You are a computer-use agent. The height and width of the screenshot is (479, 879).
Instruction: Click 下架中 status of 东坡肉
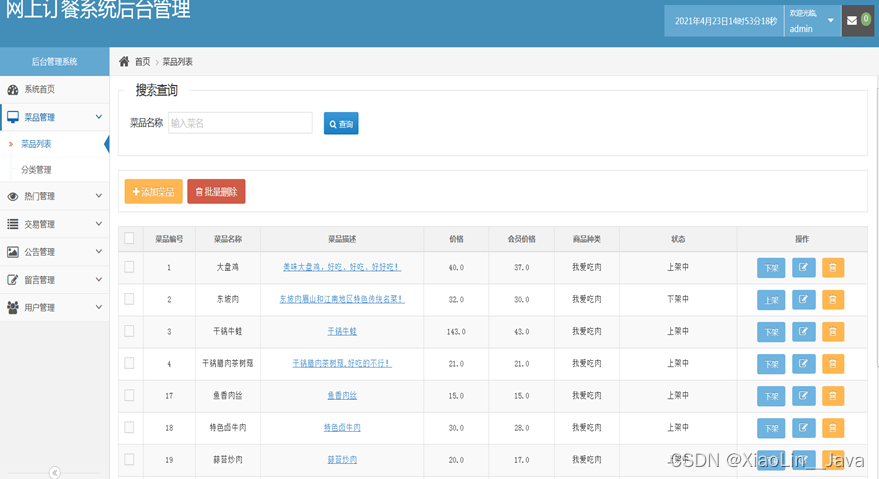(x=678, y=299)
